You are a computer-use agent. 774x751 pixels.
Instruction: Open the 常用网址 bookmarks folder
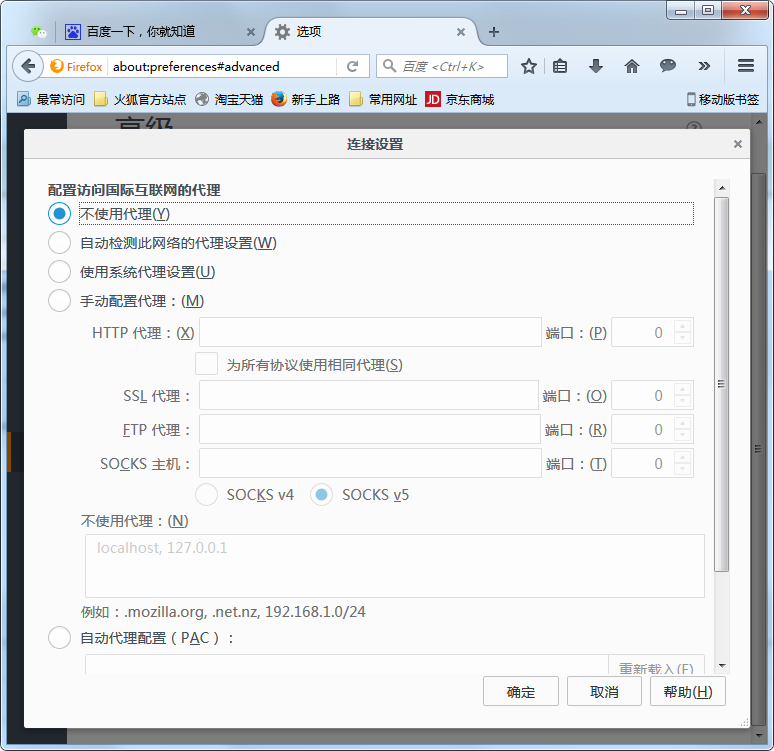(x=383, y=100)
